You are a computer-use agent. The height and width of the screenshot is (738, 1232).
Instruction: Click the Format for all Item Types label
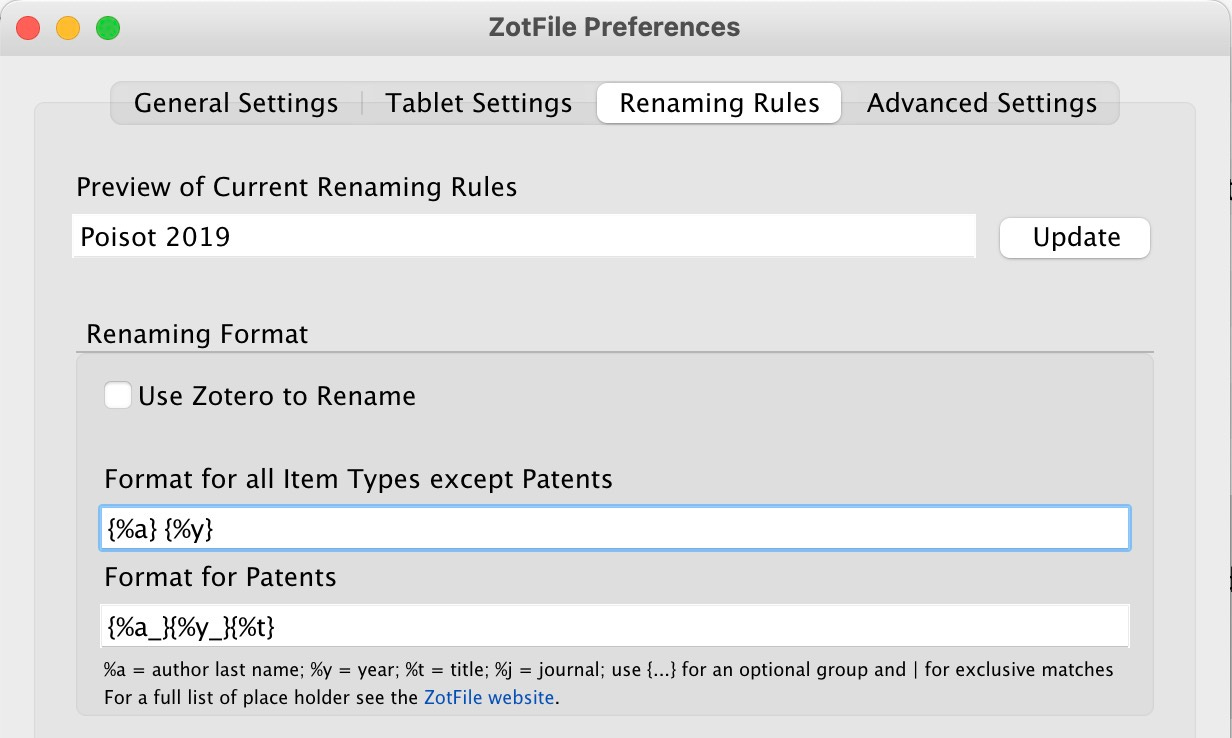[x=358, y=479]
